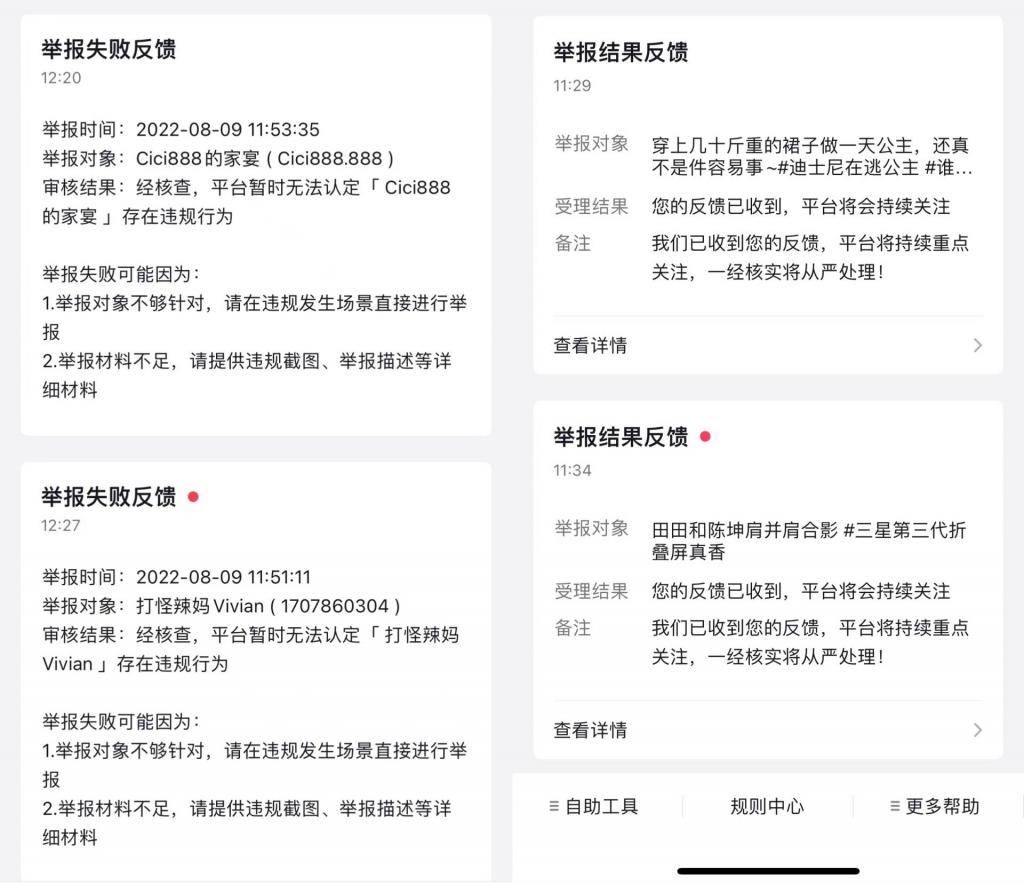Image resolution: width=1024 pixels, height=885 pixels.
Task: Click the Cici888的家宴 report target line
Action: tap(219, 158)
